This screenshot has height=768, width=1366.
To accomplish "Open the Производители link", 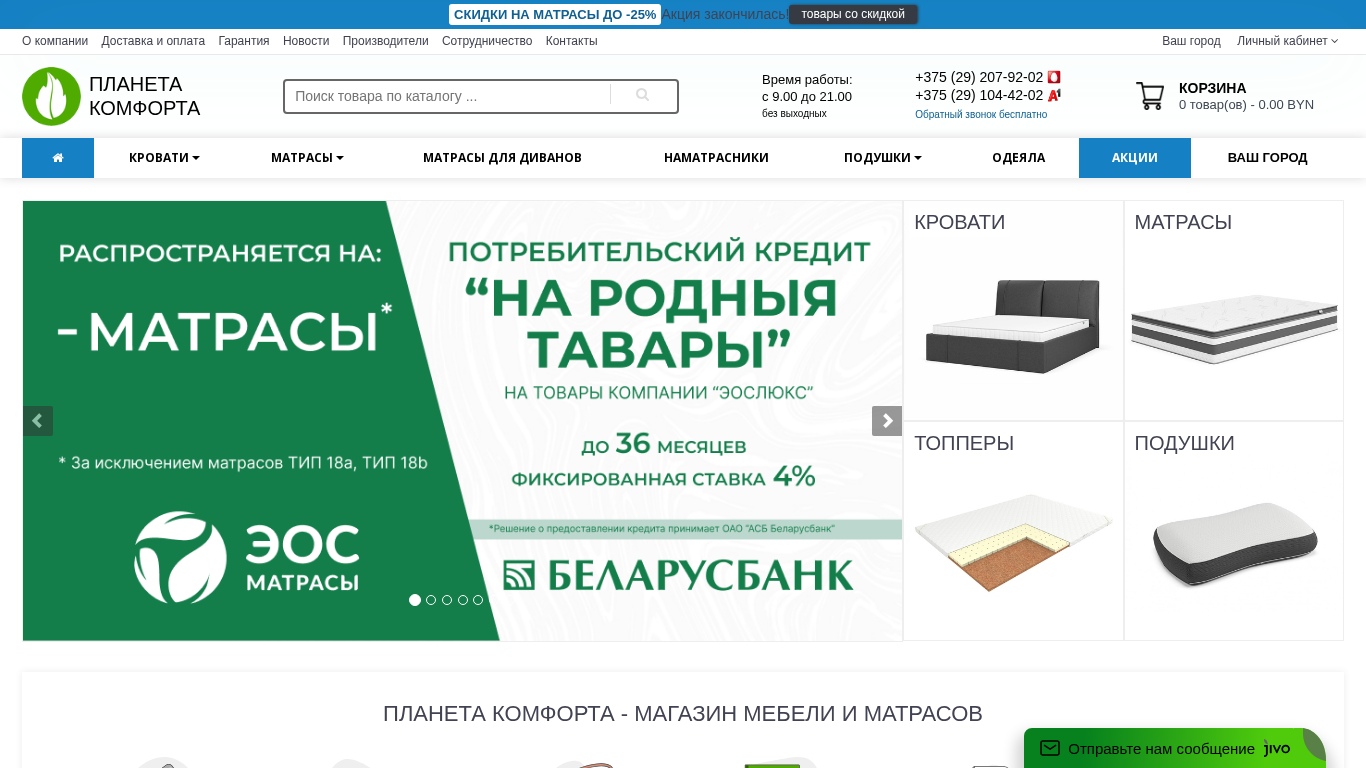I will pos(386,41).
